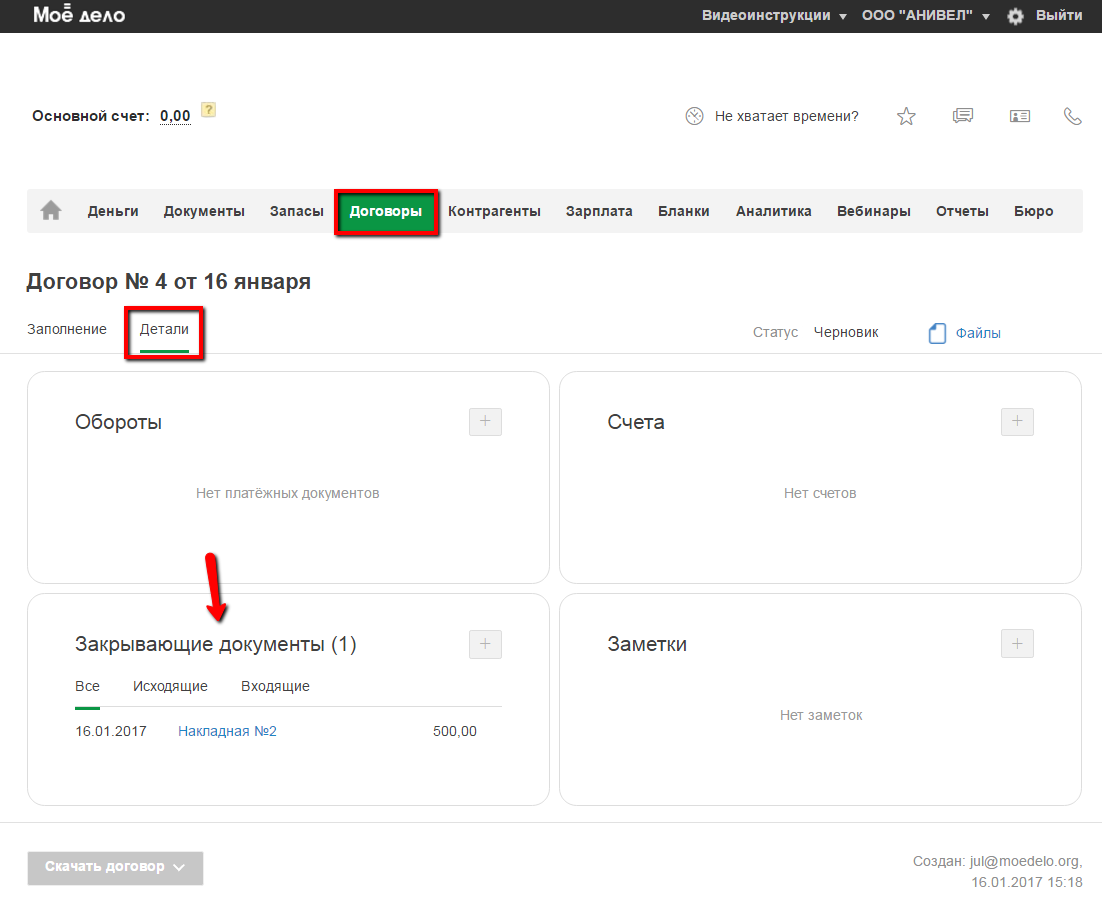Expand the Видеоинструкции dropdown
This screenshot has height=915, width=1102.
(x=774, y=16)
